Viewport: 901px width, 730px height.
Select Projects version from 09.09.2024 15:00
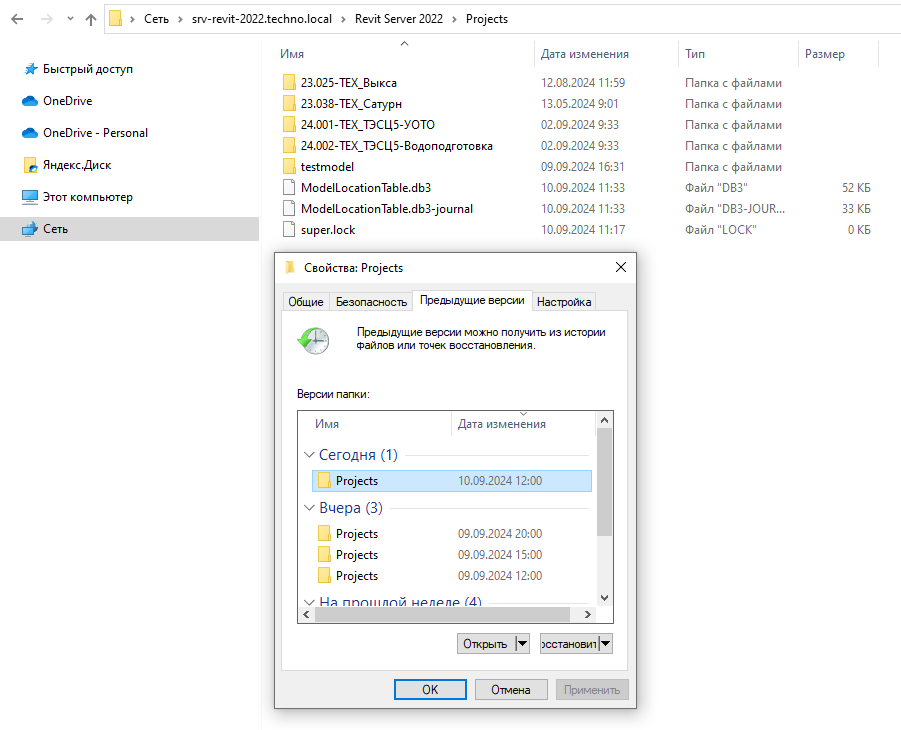tap(357, 555)
